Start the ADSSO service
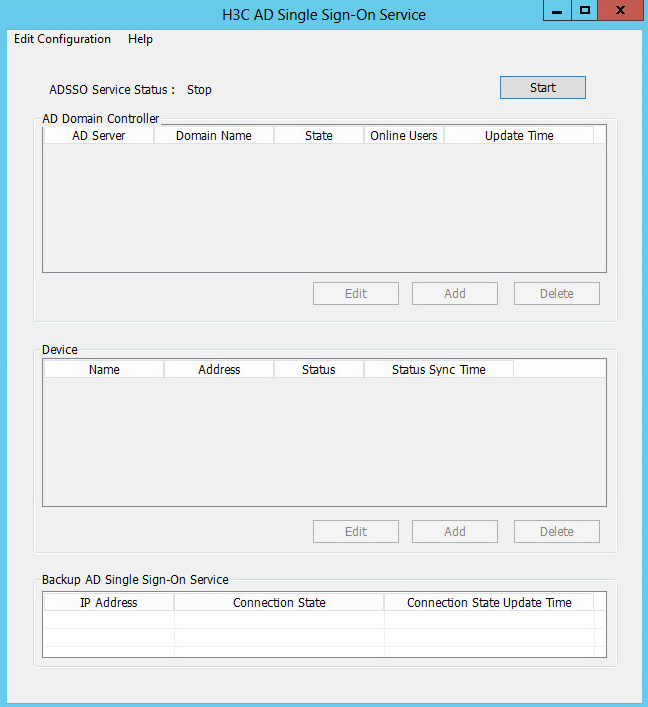Screen dimensions: 648x707 542,87
